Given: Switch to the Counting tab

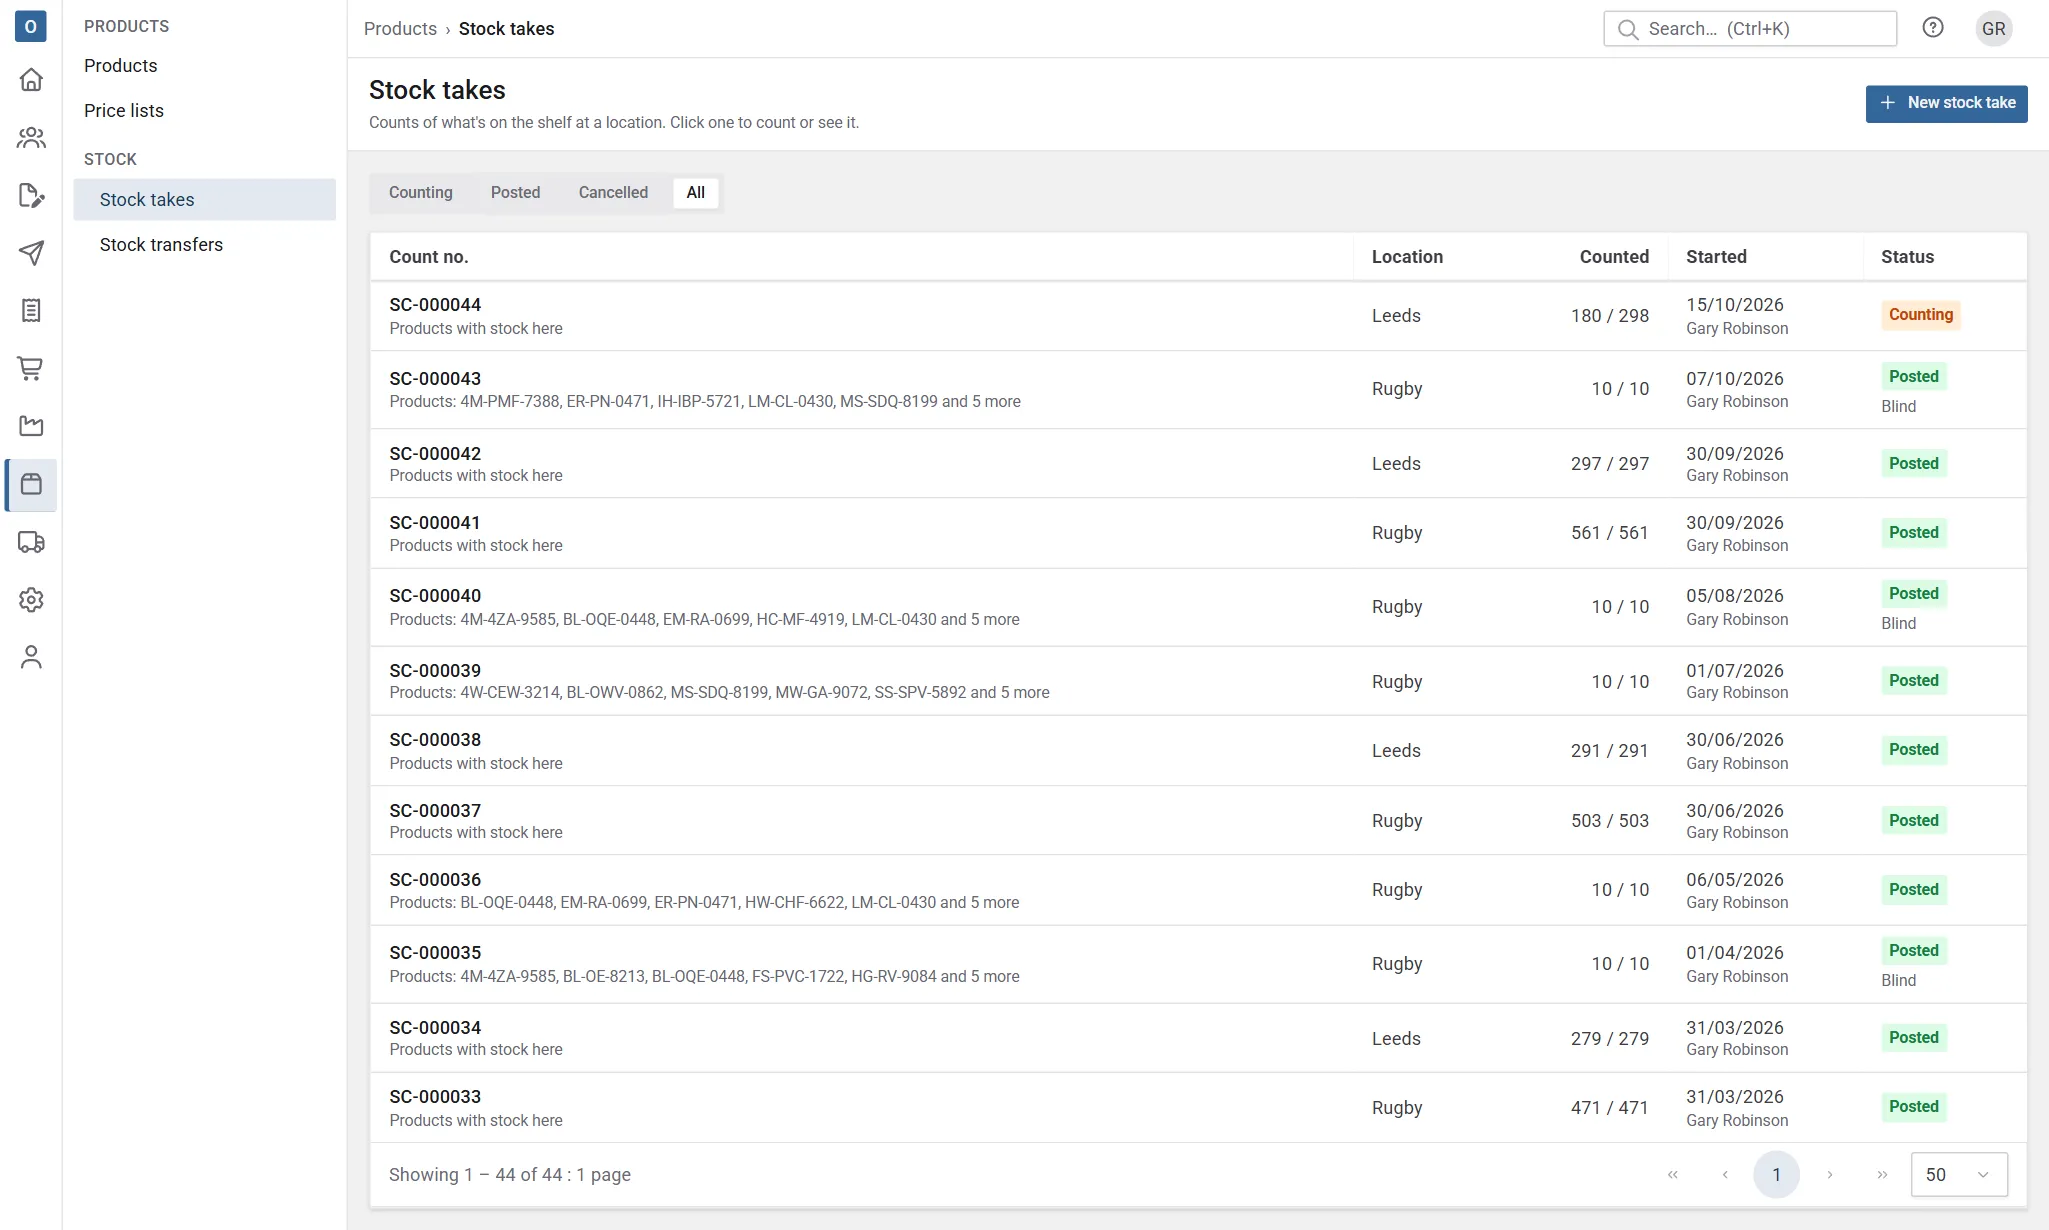Looking at the screenshot, I should pos(420,192).
